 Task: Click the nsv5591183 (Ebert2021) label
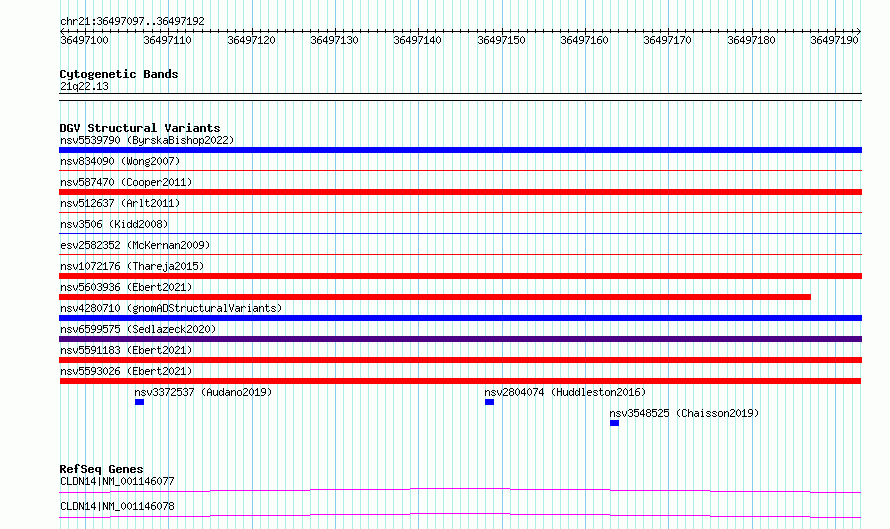pyautogui.click(x=126, y=350)
